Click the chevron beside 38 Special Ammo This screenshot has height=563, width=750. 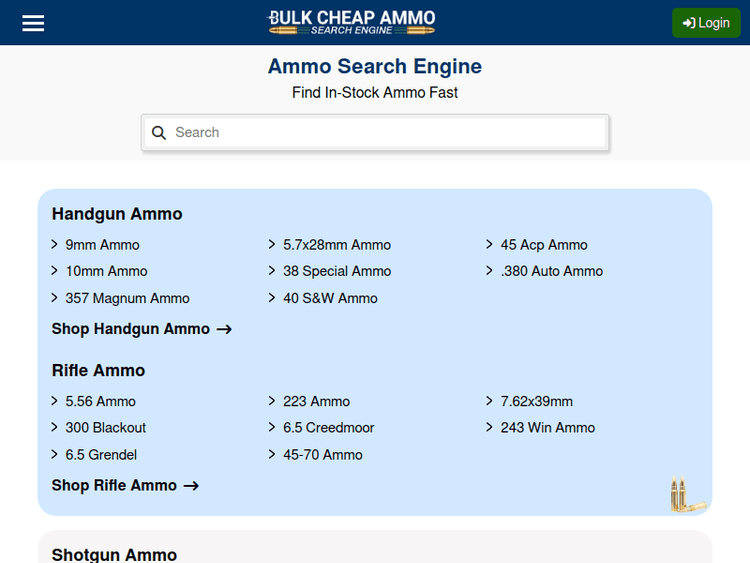pos(273,271)
